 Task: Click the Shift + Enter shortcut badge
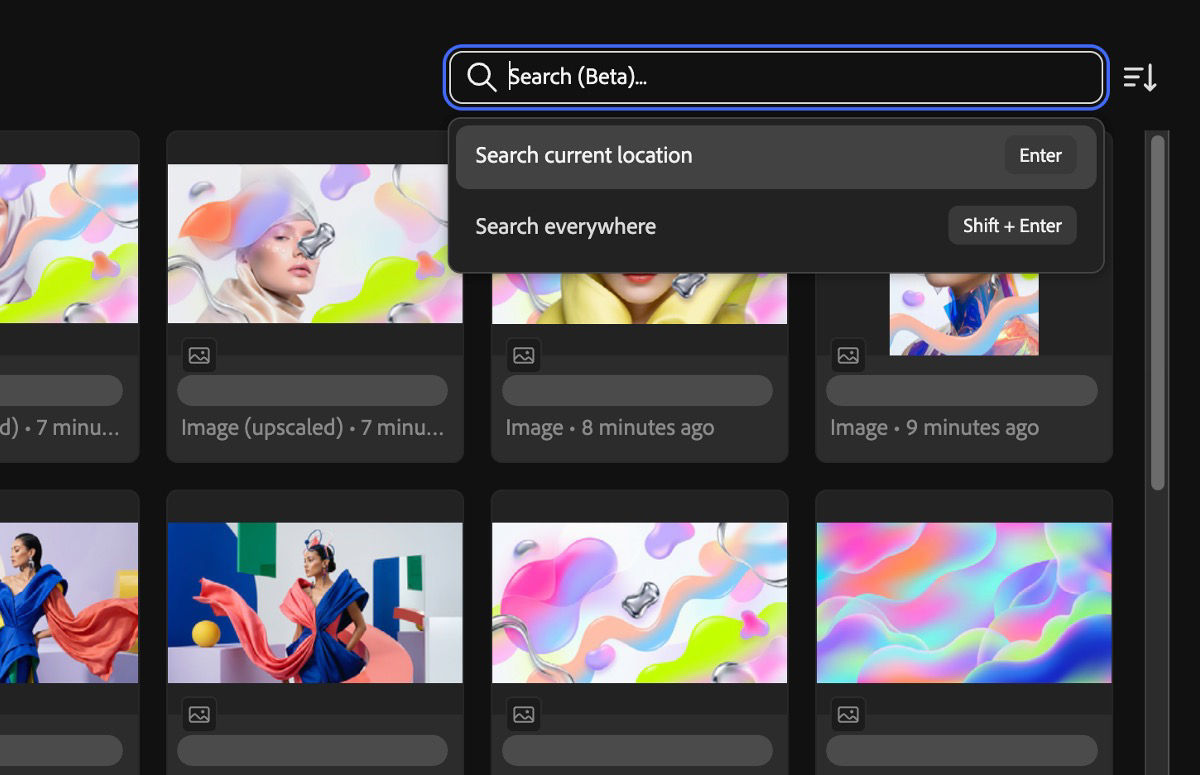pos(1012,226)
